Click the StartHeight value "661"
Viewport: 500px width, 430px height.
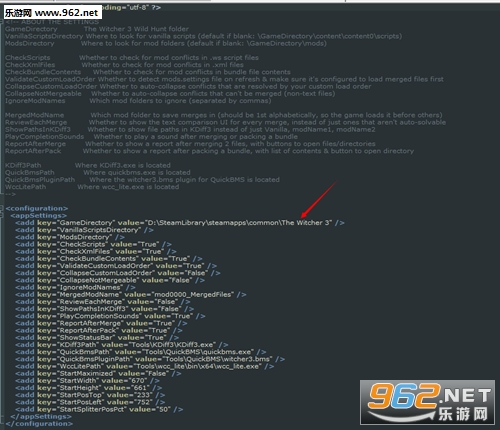(x=140, y=388)
